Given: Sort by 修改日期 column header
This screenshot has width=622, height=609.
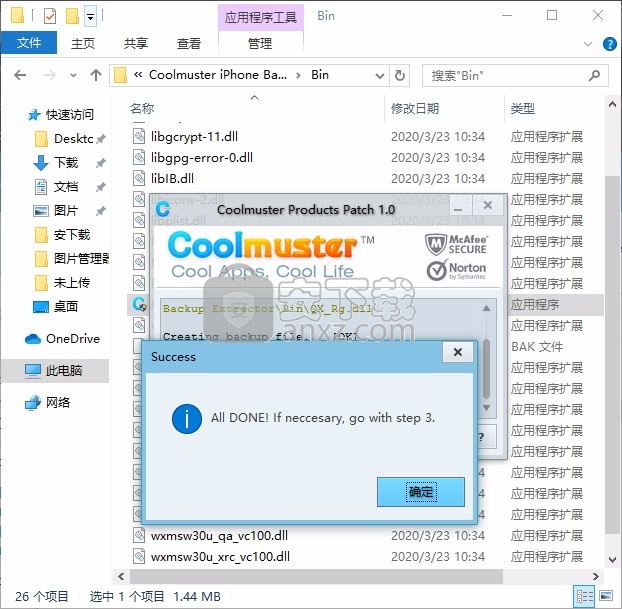Looking at the screenshot, I should click(415, 108).
